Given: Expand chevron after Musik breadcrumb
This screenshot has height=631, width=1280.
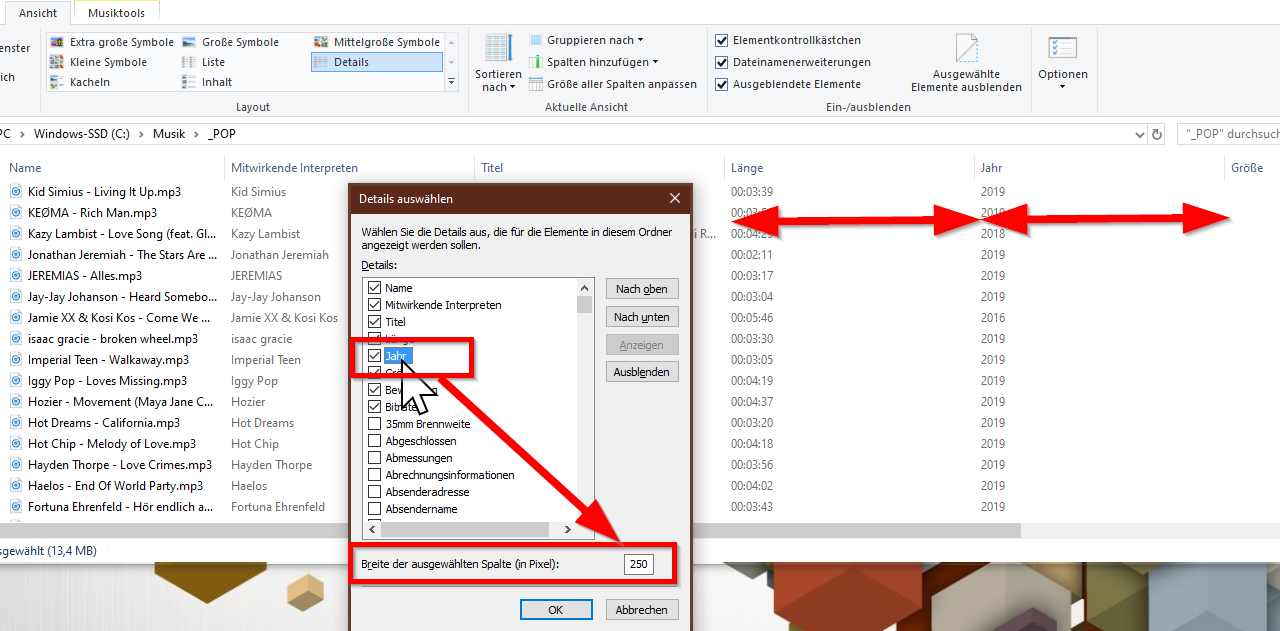Looking at the screenshot, I should pyautogui.click(x=197, y=134).
